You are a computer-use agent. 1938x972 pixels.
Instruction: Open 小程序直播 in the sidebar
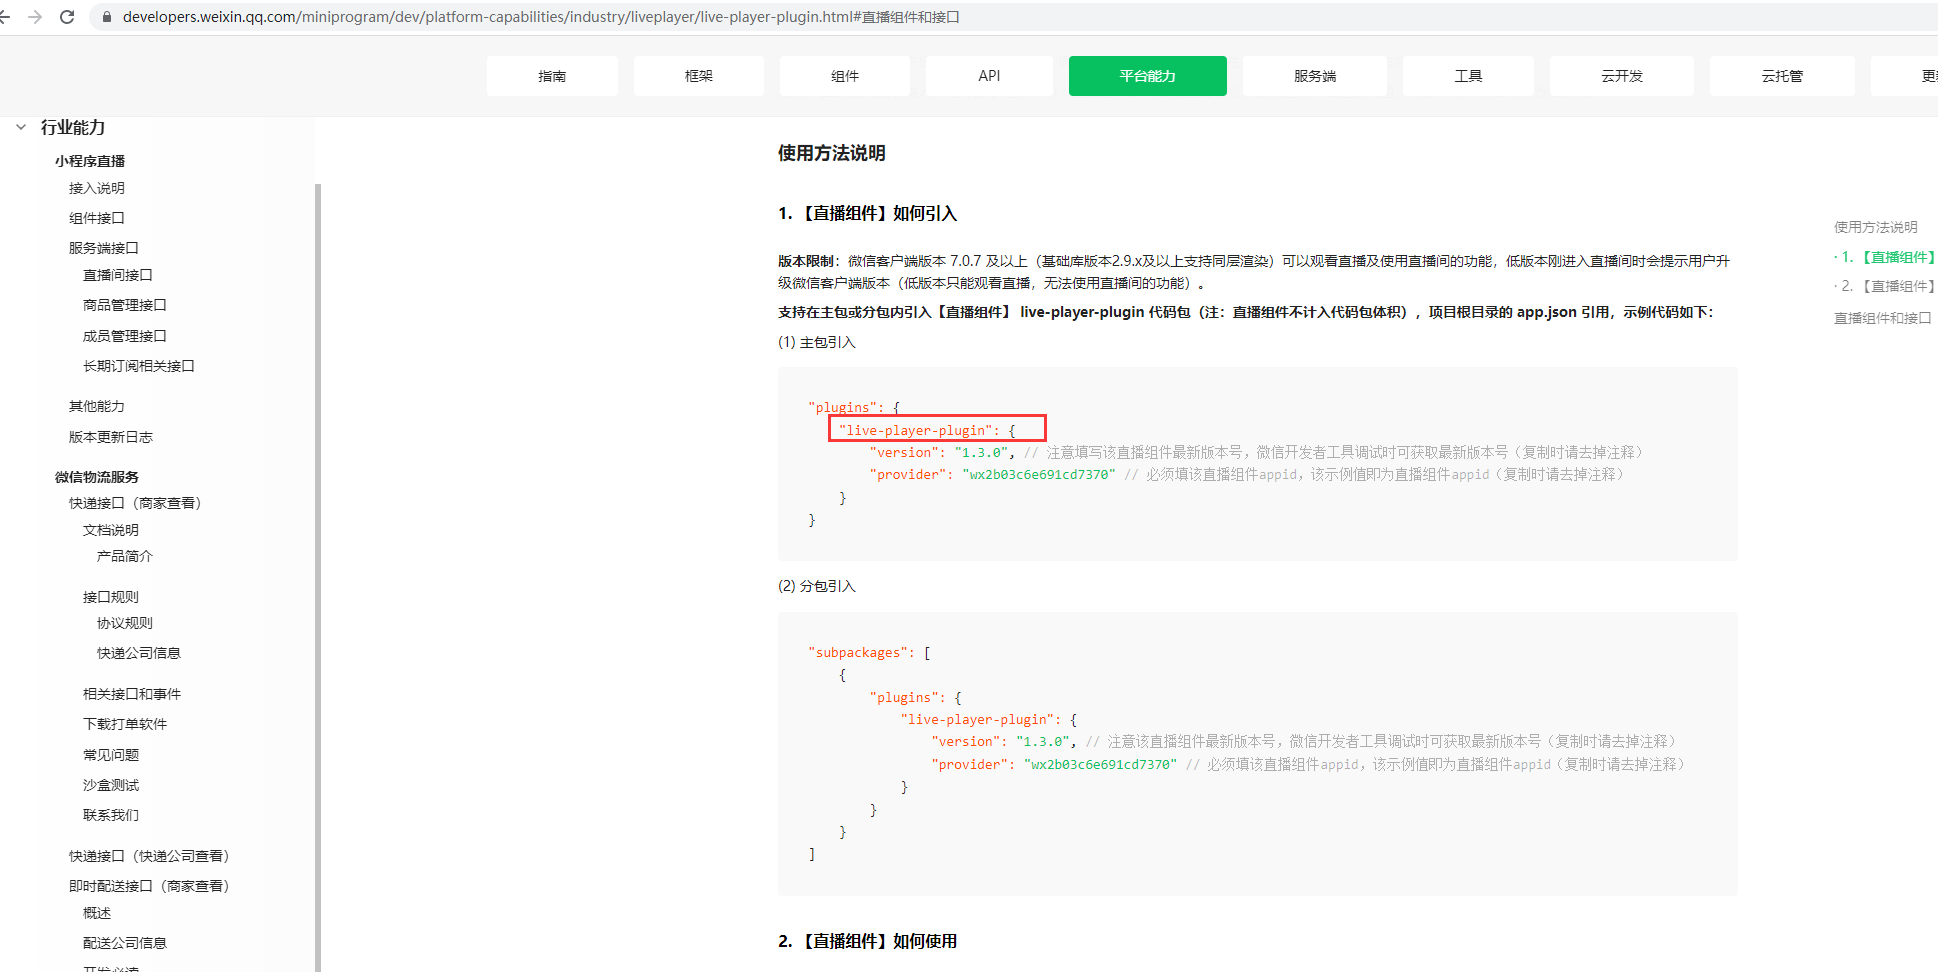pos(90,161)
